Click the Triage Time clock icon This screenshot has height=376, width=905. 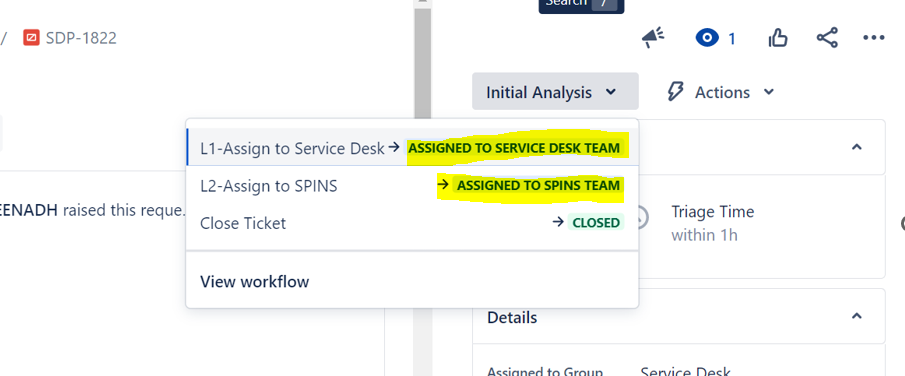[x=642, y=218]
